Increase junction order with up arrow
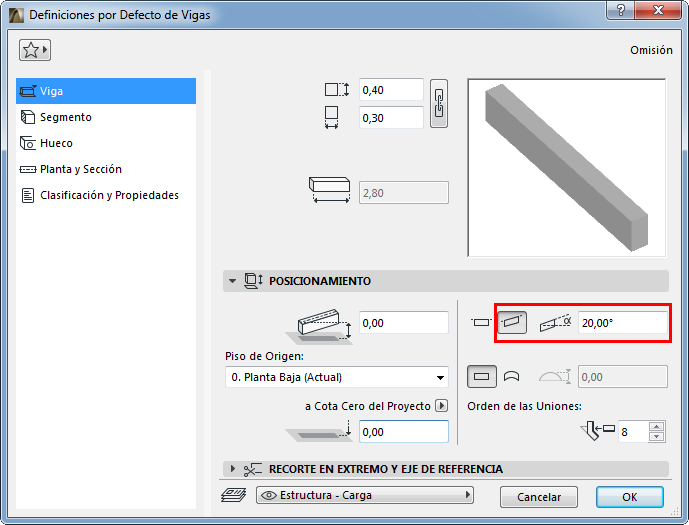 point(656,427)
